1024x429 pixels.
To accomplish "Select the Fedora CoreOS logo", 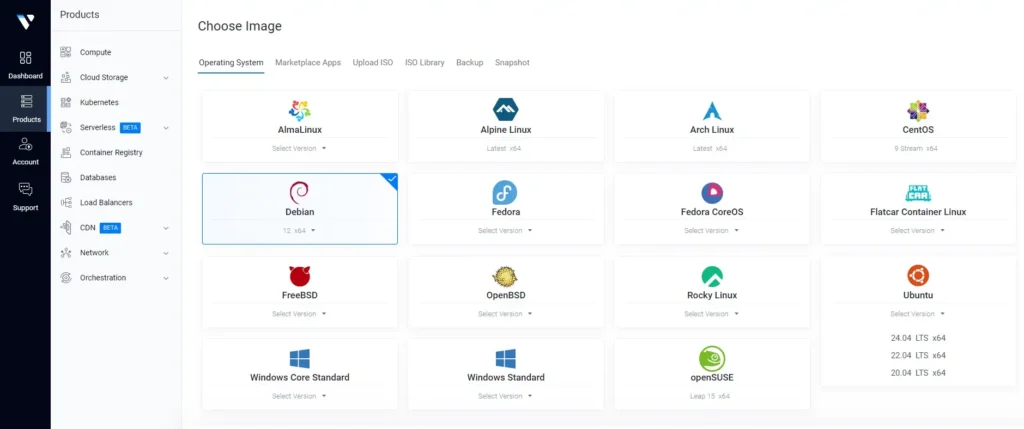I will 712,193.
